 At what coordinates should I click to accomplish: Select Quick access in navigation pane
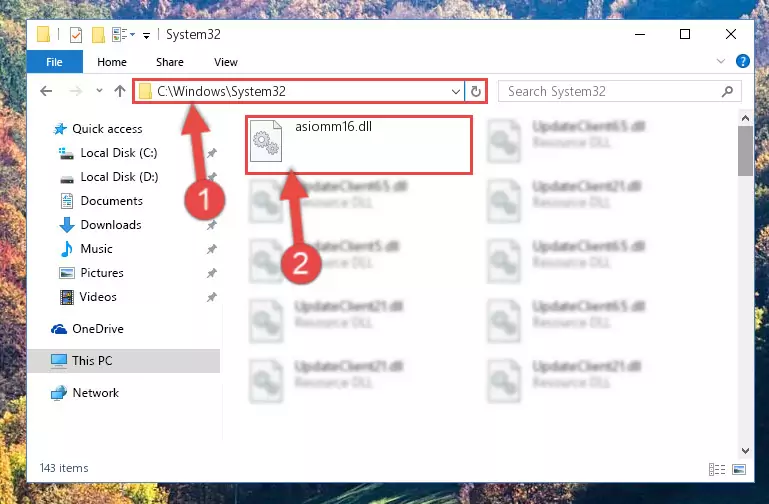pyautogui.click(x=107, y=129)
